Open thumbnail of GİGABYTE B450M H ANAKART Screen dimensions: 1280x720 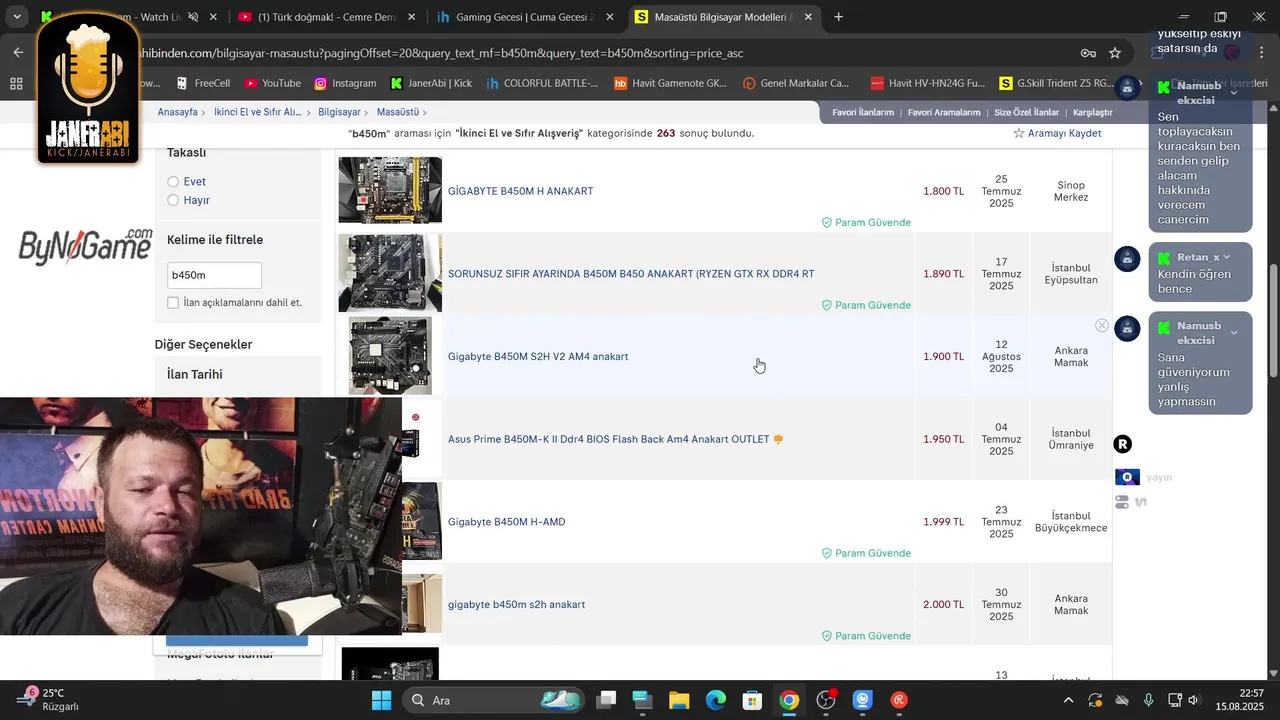point(390,190)
